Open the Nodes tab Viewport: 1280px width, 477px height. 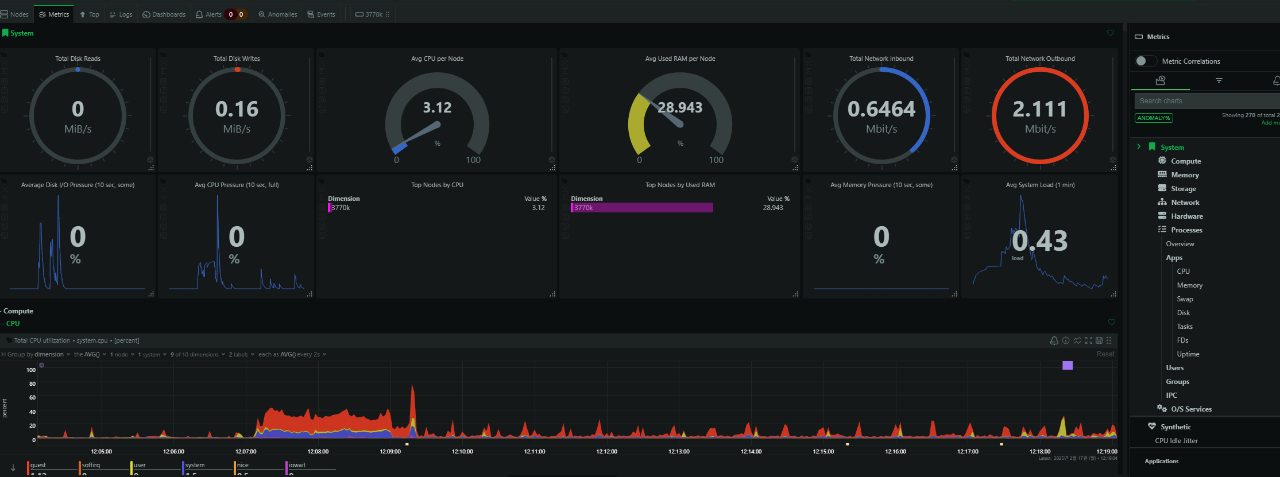16,15
